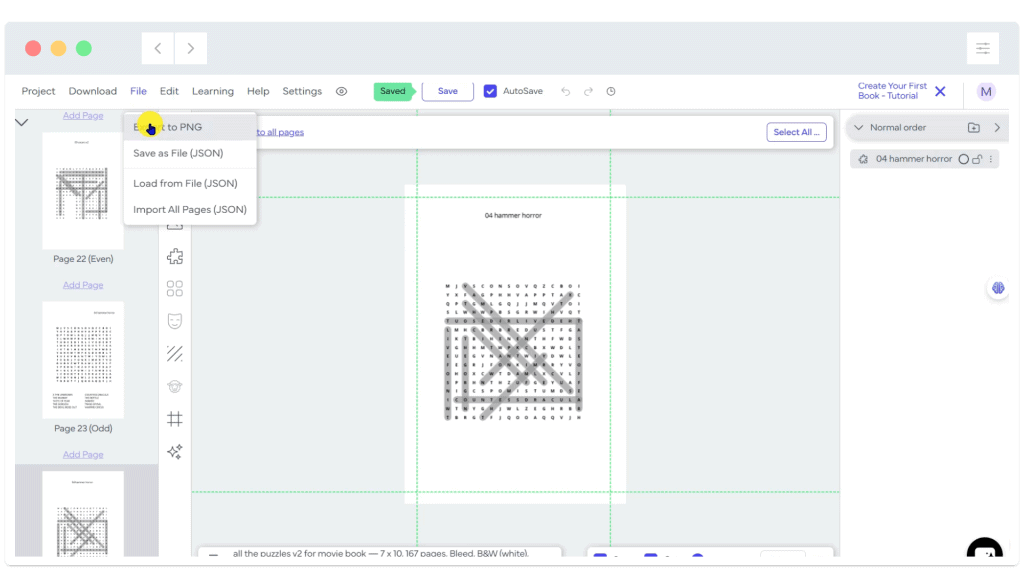Open the version history clock icon

coord(611,91)
